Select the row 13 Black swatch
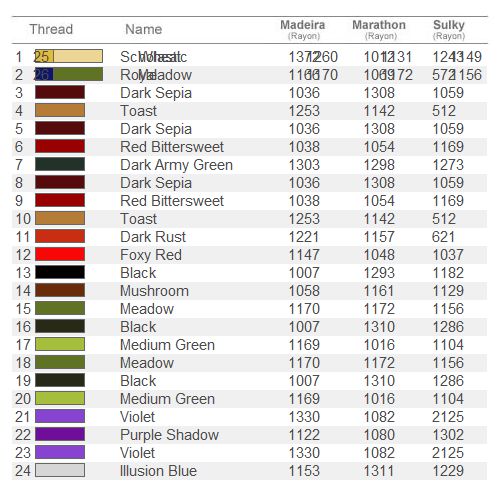 pyautogui.click(x=60, y=272)
